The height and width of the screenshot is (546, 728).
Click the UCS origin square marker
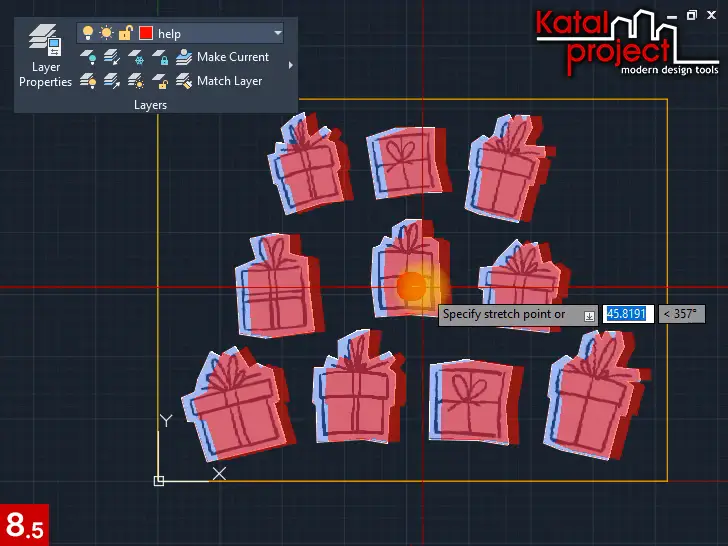coord(159,481)
